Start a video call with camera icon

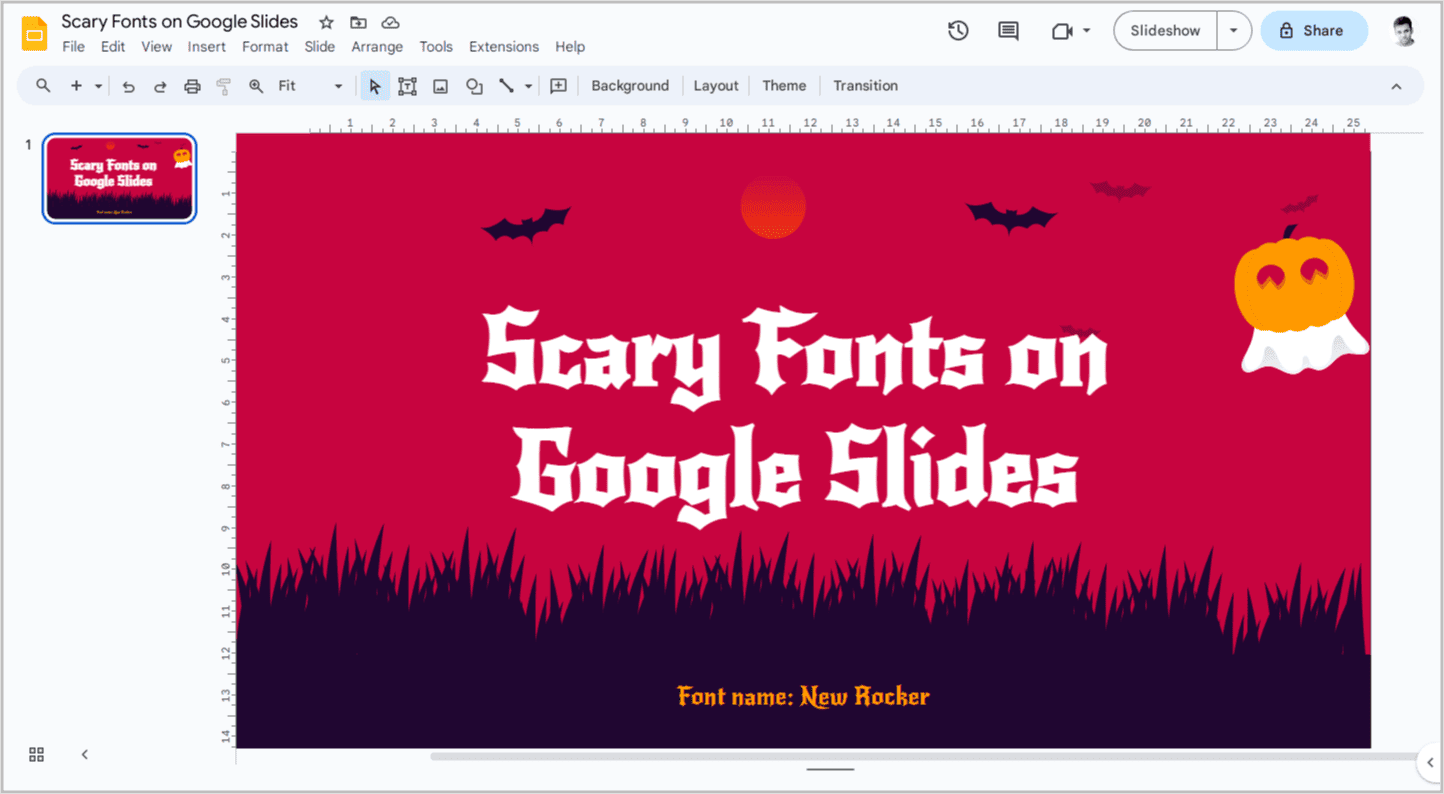tap(1062, 31)
